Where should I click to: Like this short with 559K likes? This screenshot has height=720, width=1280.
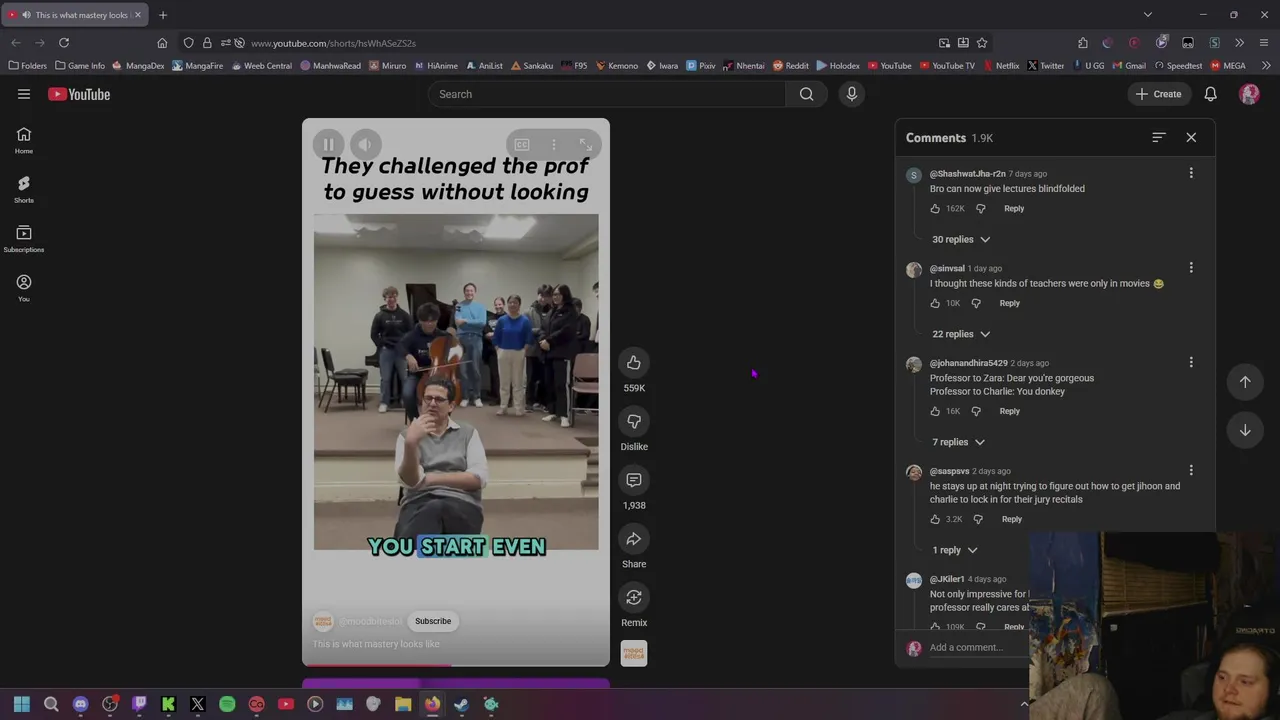634,362
